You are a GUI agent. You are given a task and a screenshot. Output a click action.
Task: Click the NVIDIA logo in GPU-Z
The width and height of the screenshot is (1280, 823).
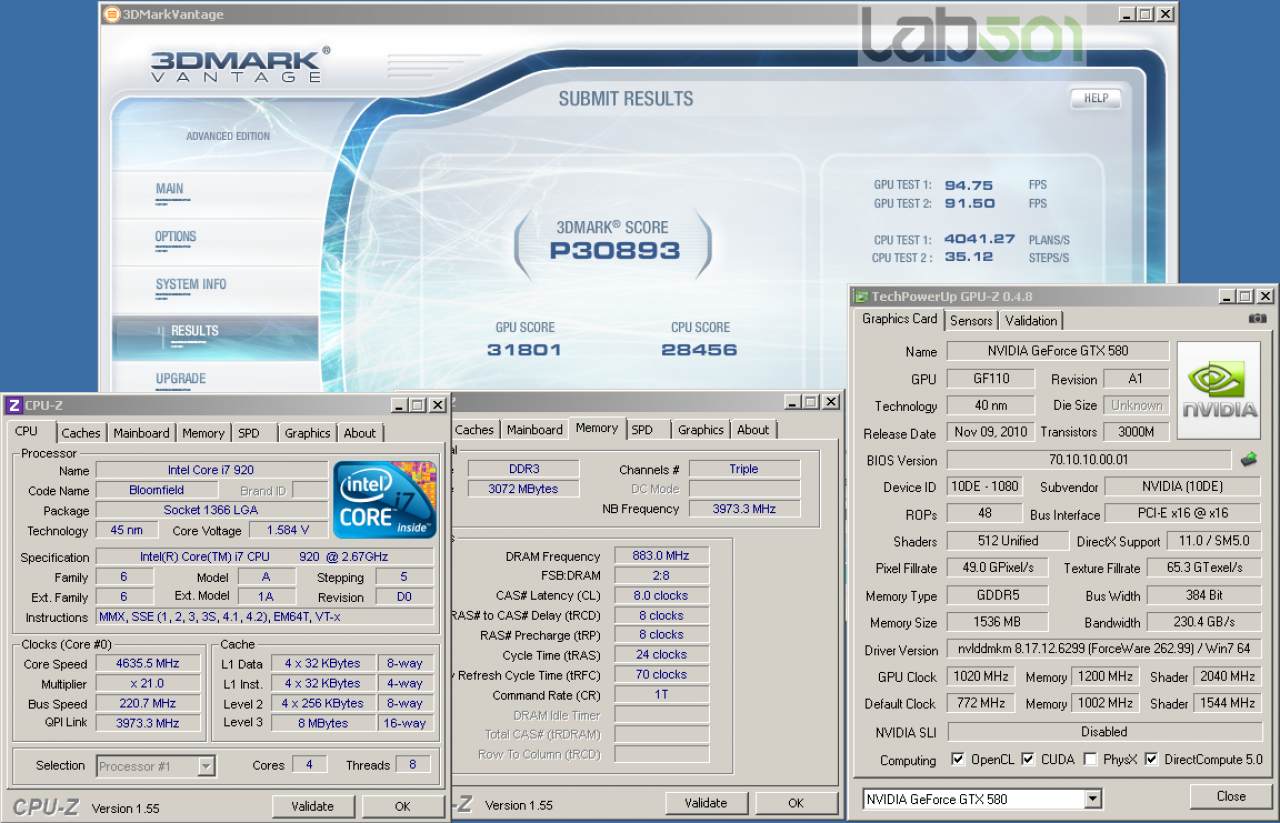click(x=1219, y=391)
